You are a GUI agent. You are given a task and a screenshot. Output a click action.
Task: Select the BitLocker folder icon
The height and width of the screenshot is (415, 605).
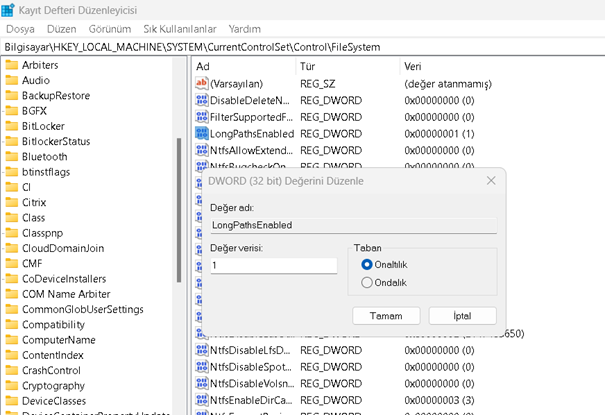pos(12,126)
